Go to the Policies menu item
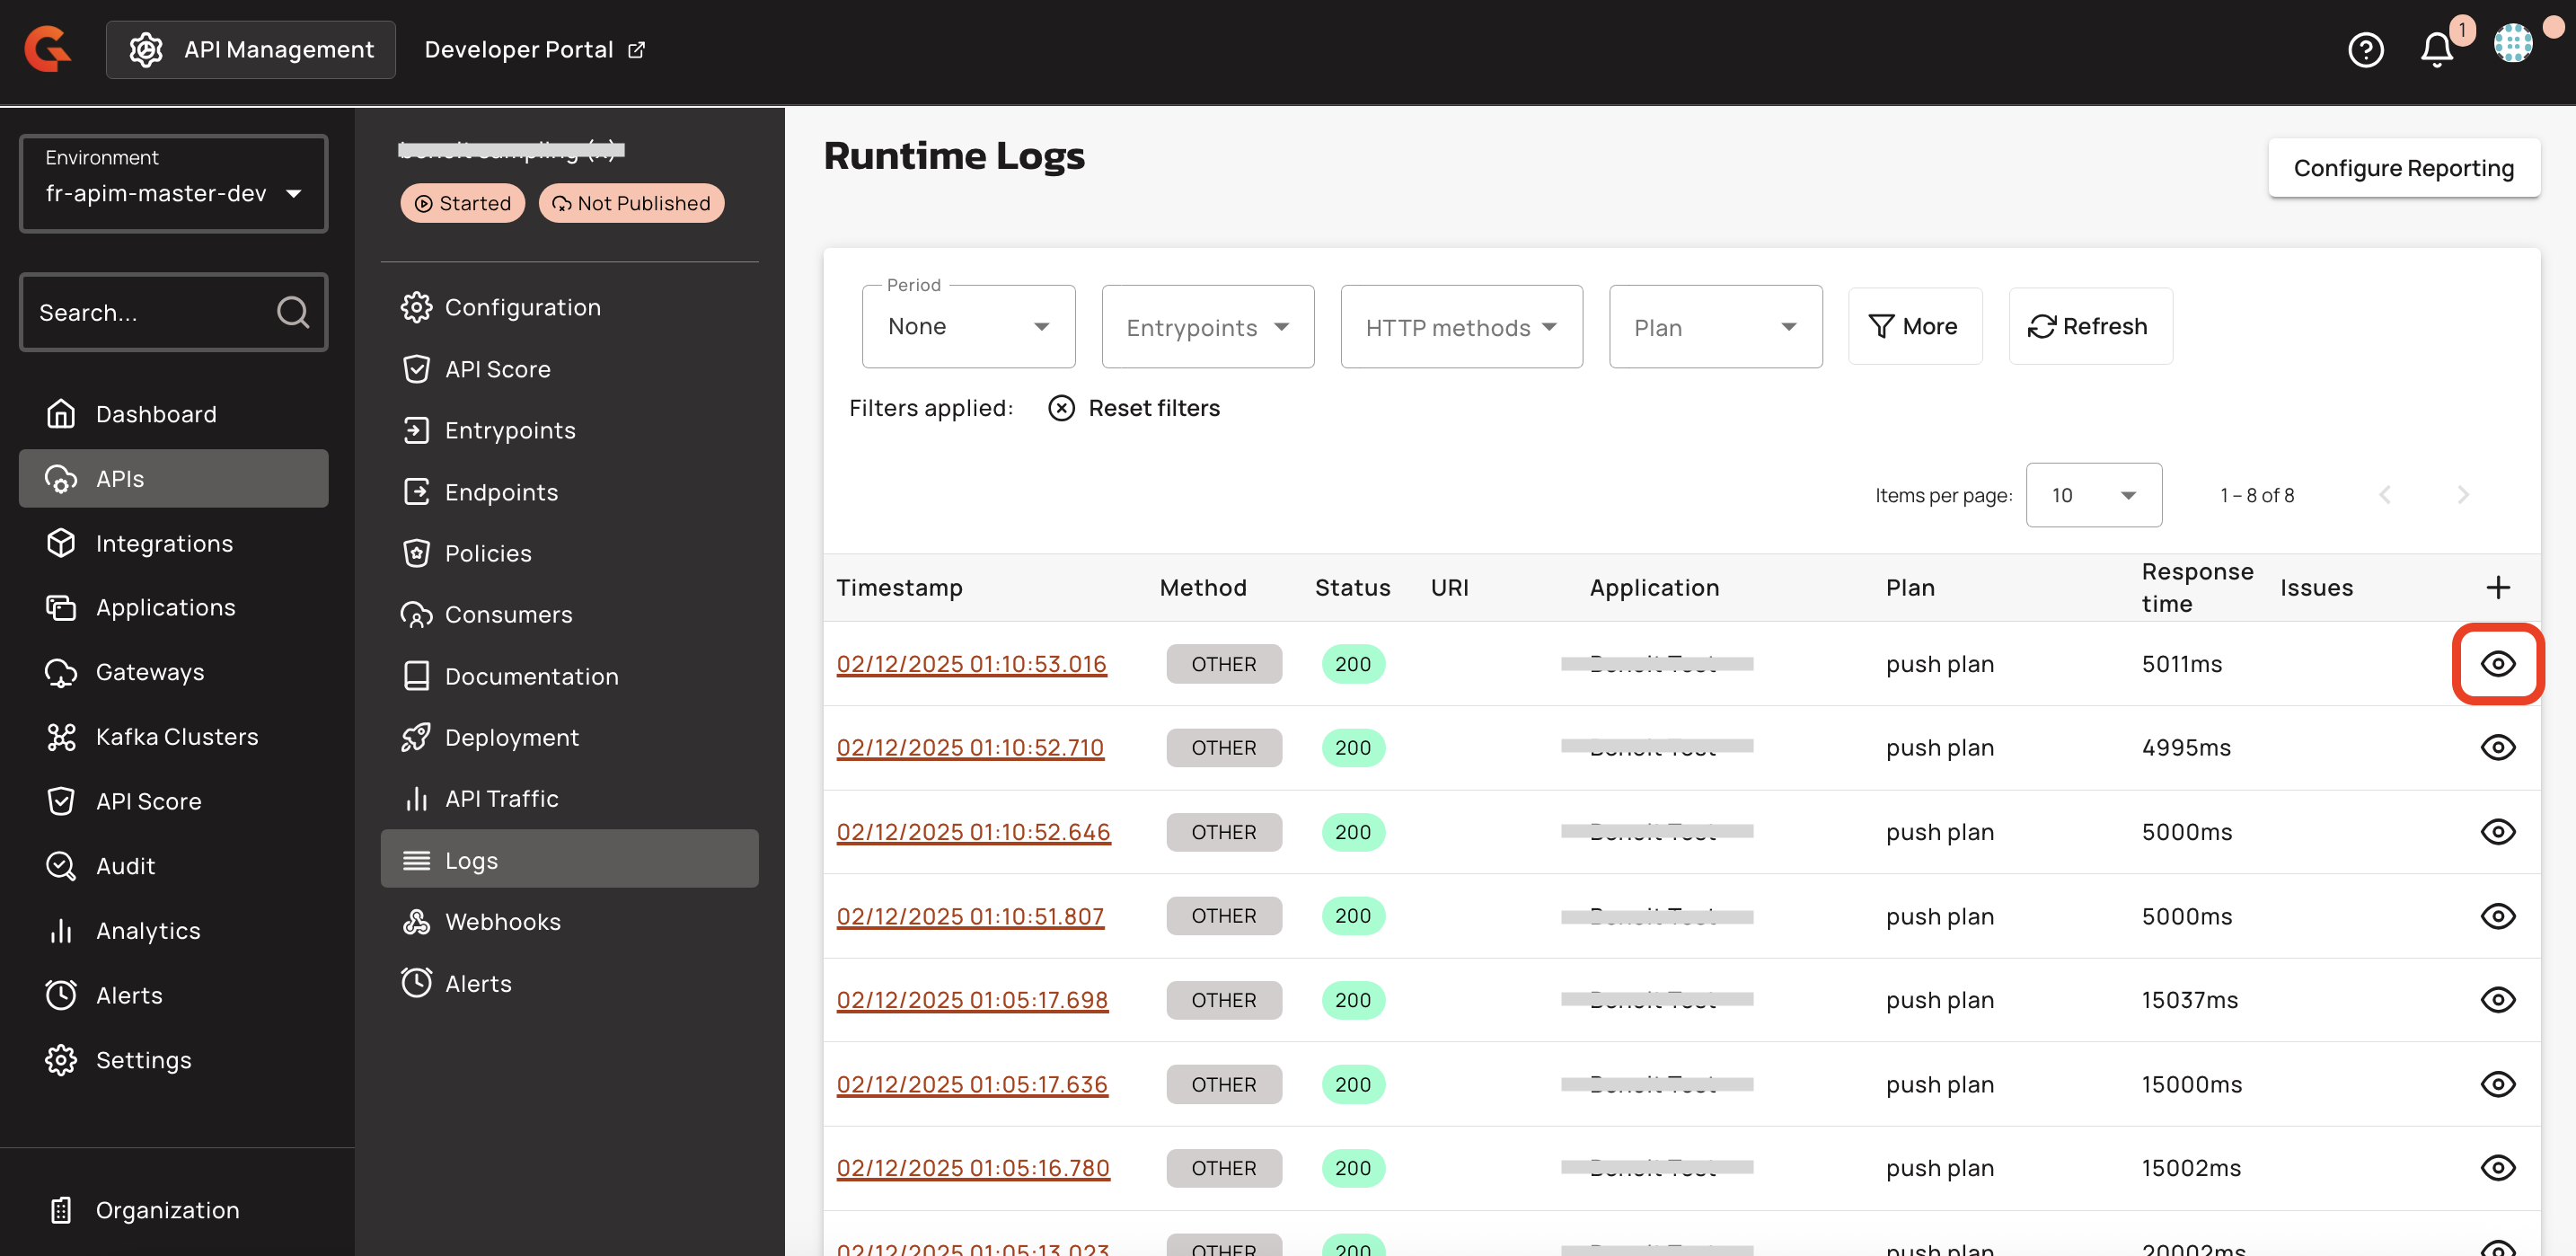The height and width of the screenshot is (1256, 2576). coord(487,553)
